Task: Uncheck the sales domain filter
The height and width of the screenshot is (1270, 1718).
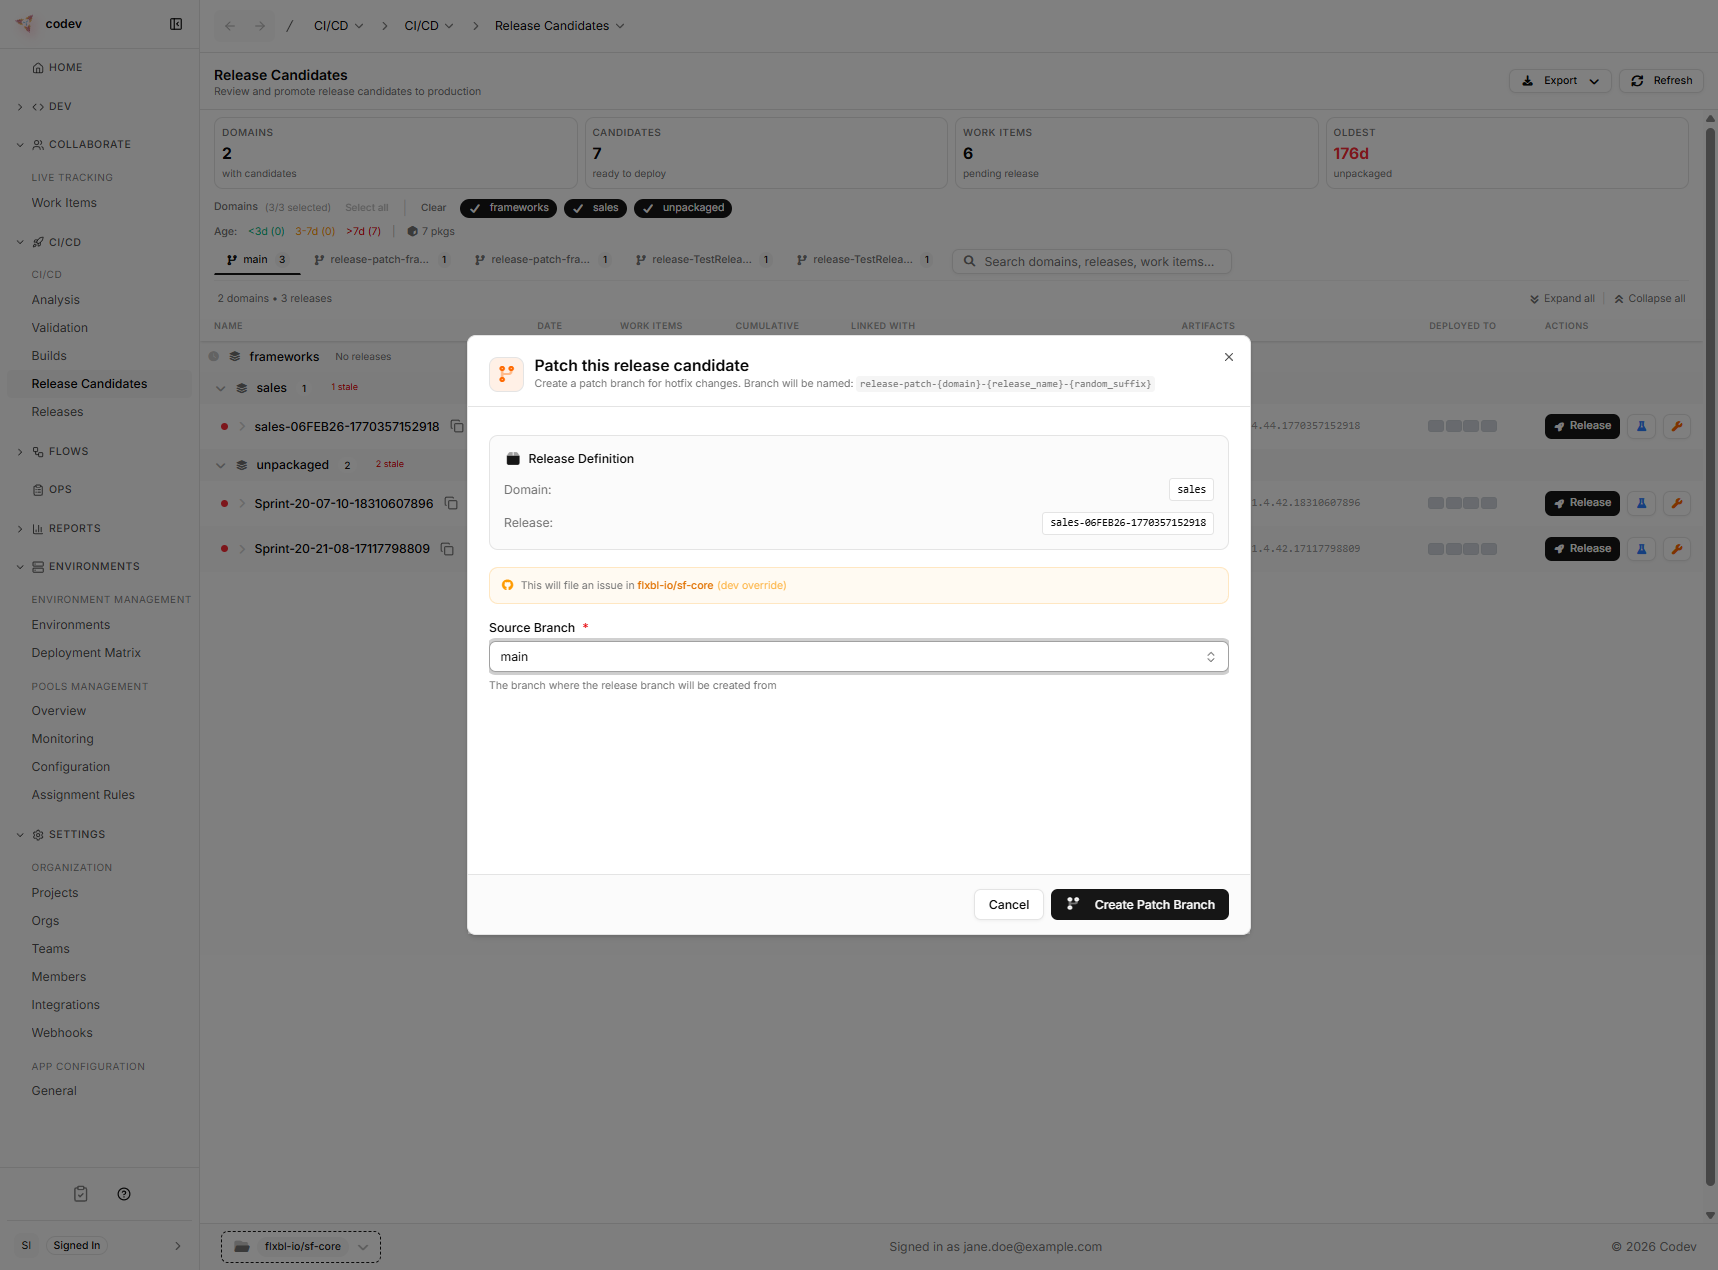Action: (x=595, y=208)
